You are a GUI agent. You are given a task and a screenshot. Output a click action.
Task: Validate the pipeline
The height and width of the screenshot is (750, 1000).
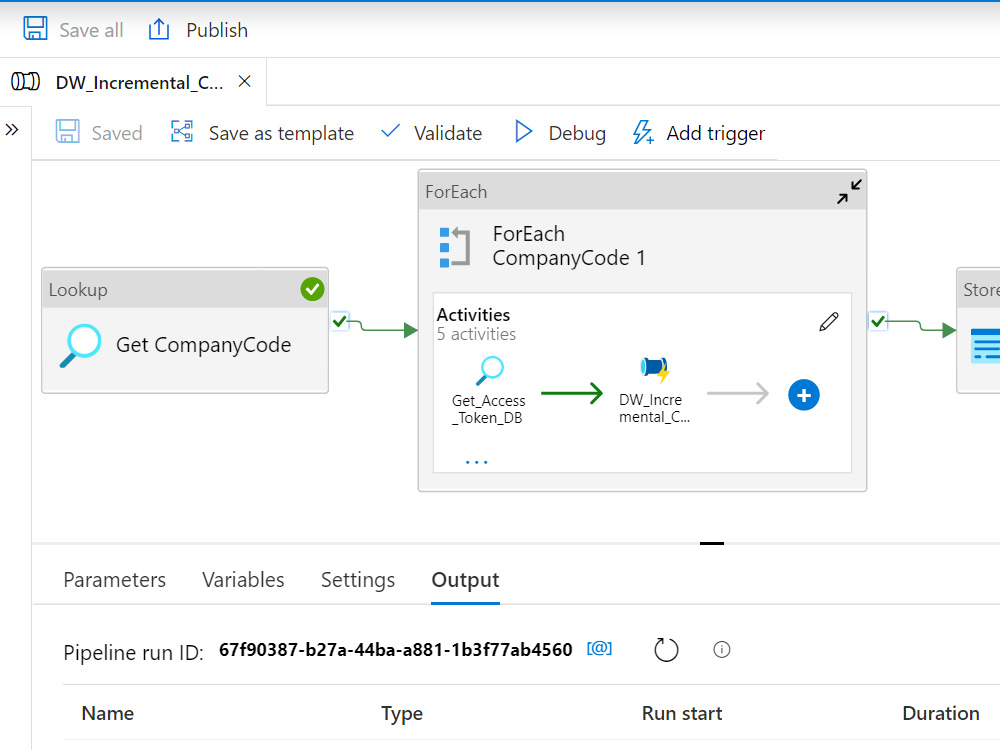[x=448, y=133]
